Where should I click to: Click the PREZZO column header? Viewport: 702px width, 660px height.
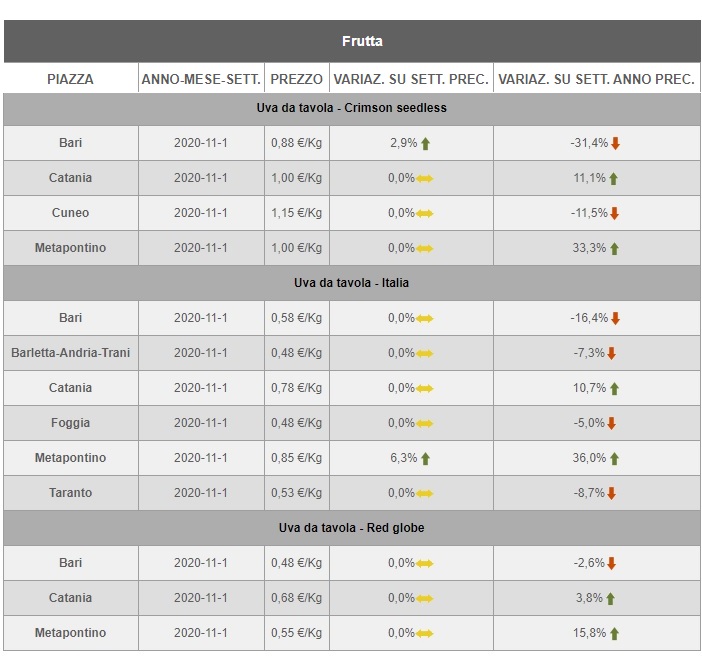pos(297,79)
